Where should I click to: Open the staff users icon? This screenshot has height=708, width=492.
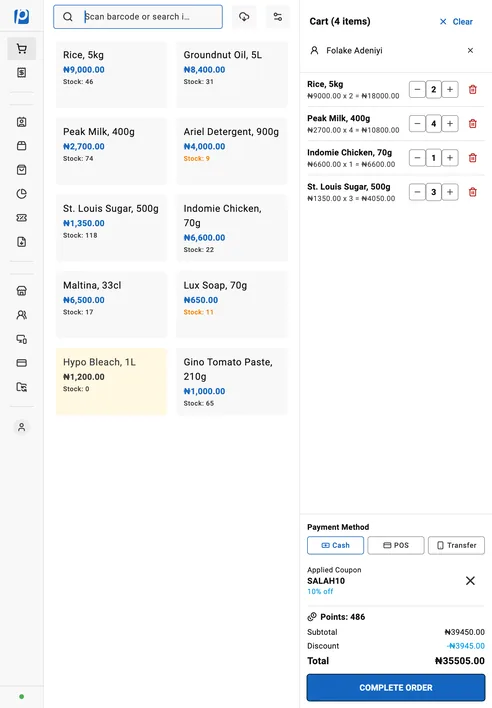point(21,315)
